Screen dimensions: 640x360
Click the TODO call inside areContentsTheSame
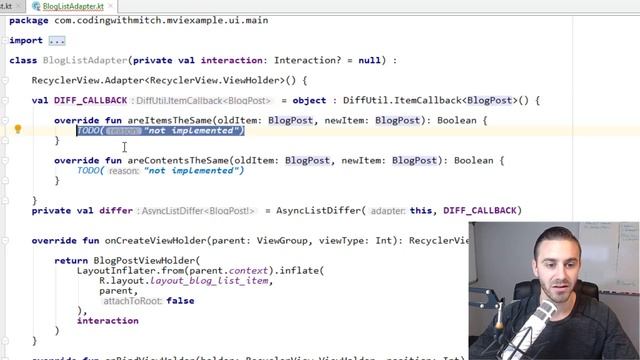click(161, 171)
